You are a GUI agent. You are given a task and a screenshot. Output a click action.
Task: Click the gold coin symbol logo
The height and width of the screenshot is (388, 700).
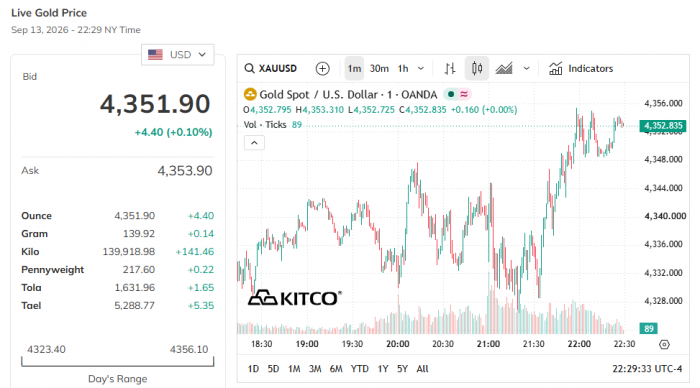[x=250, y=94]
